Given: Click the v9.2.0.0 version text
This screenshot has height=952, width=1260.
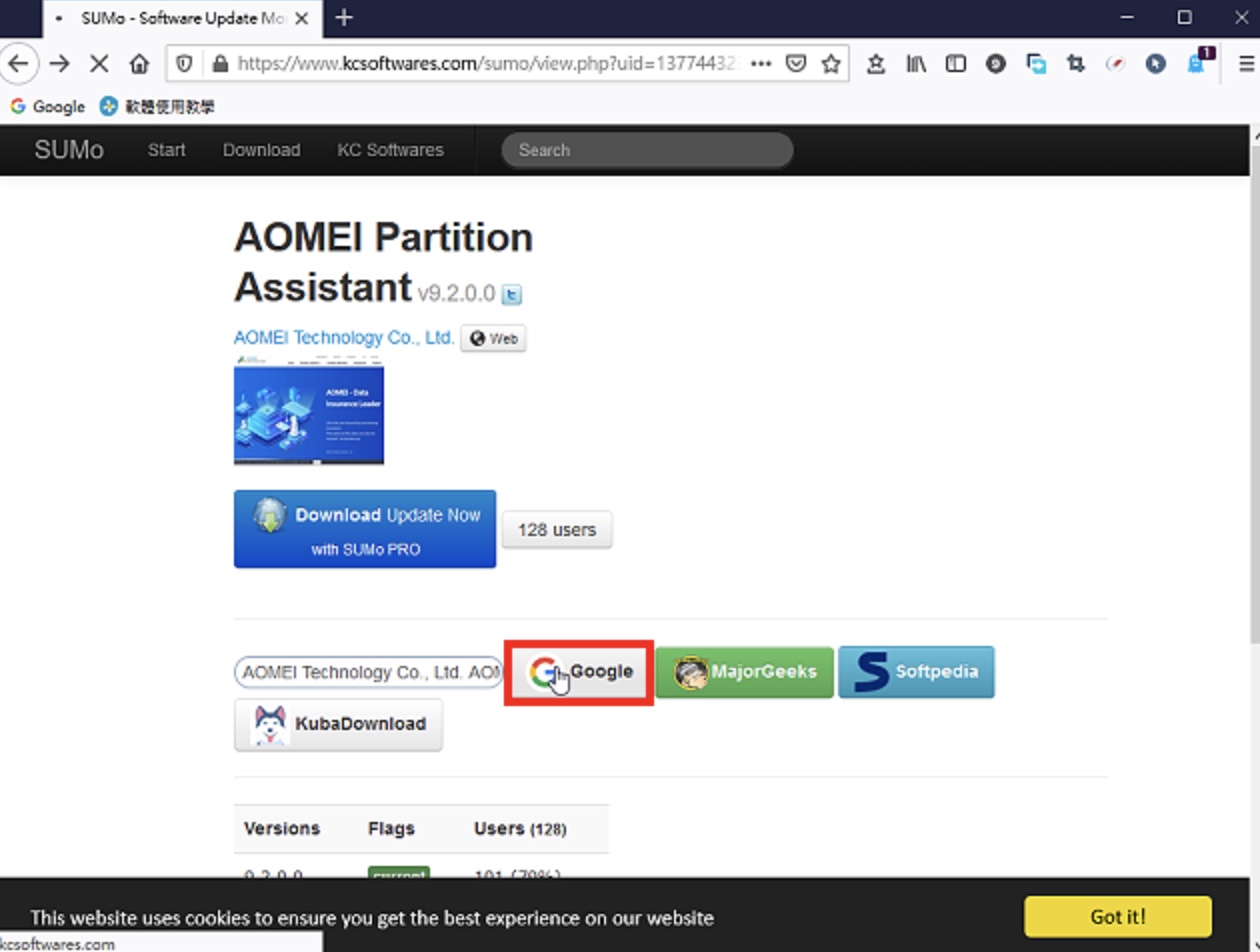Looking at the screenshot, I should click(456, 294).
